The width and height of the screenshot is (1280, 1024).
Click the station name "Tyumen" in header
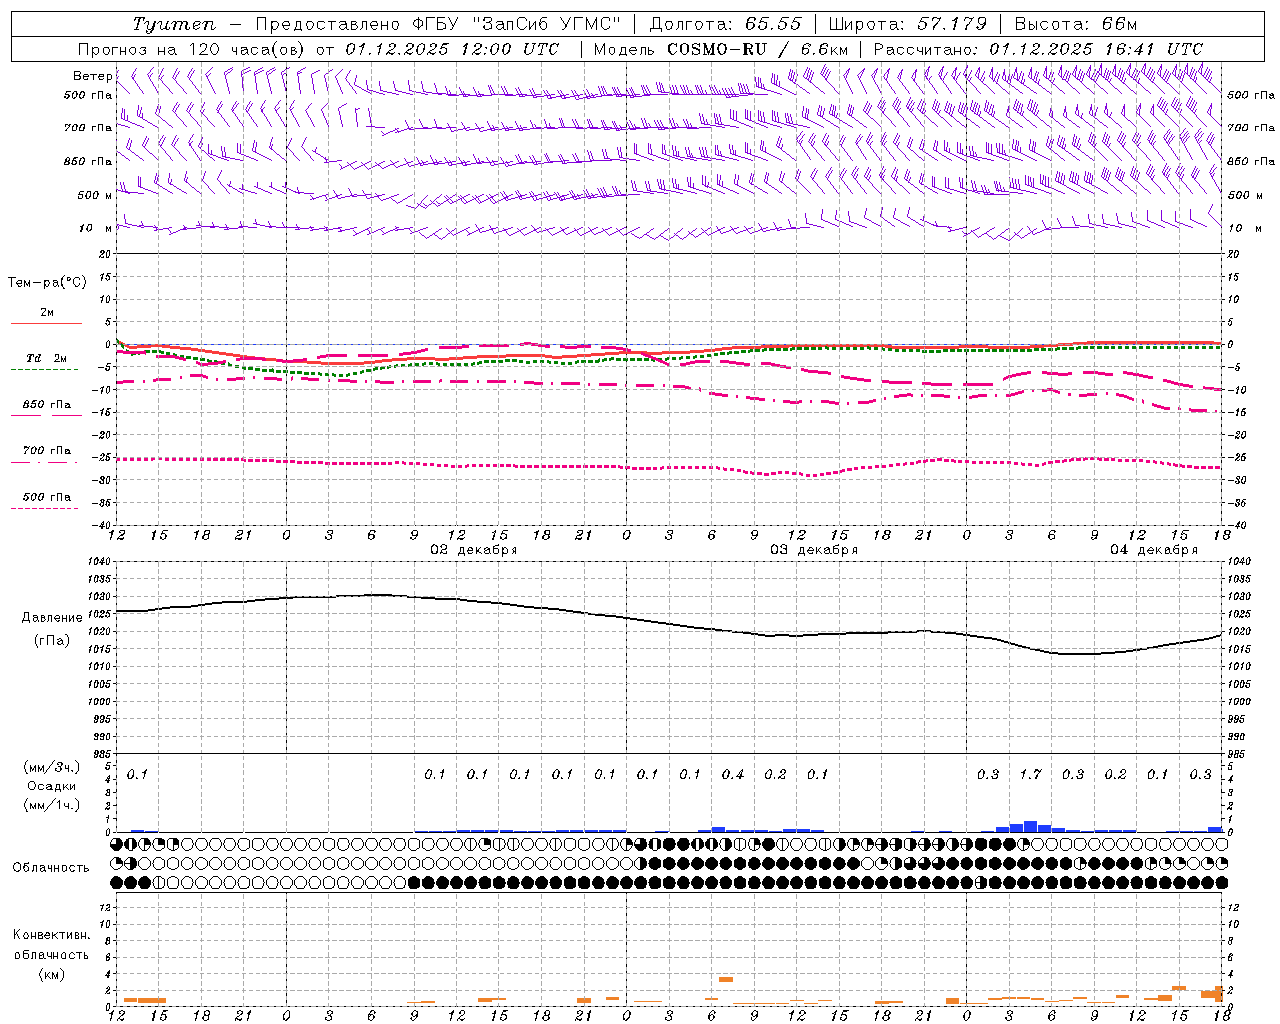click(173, 24)
